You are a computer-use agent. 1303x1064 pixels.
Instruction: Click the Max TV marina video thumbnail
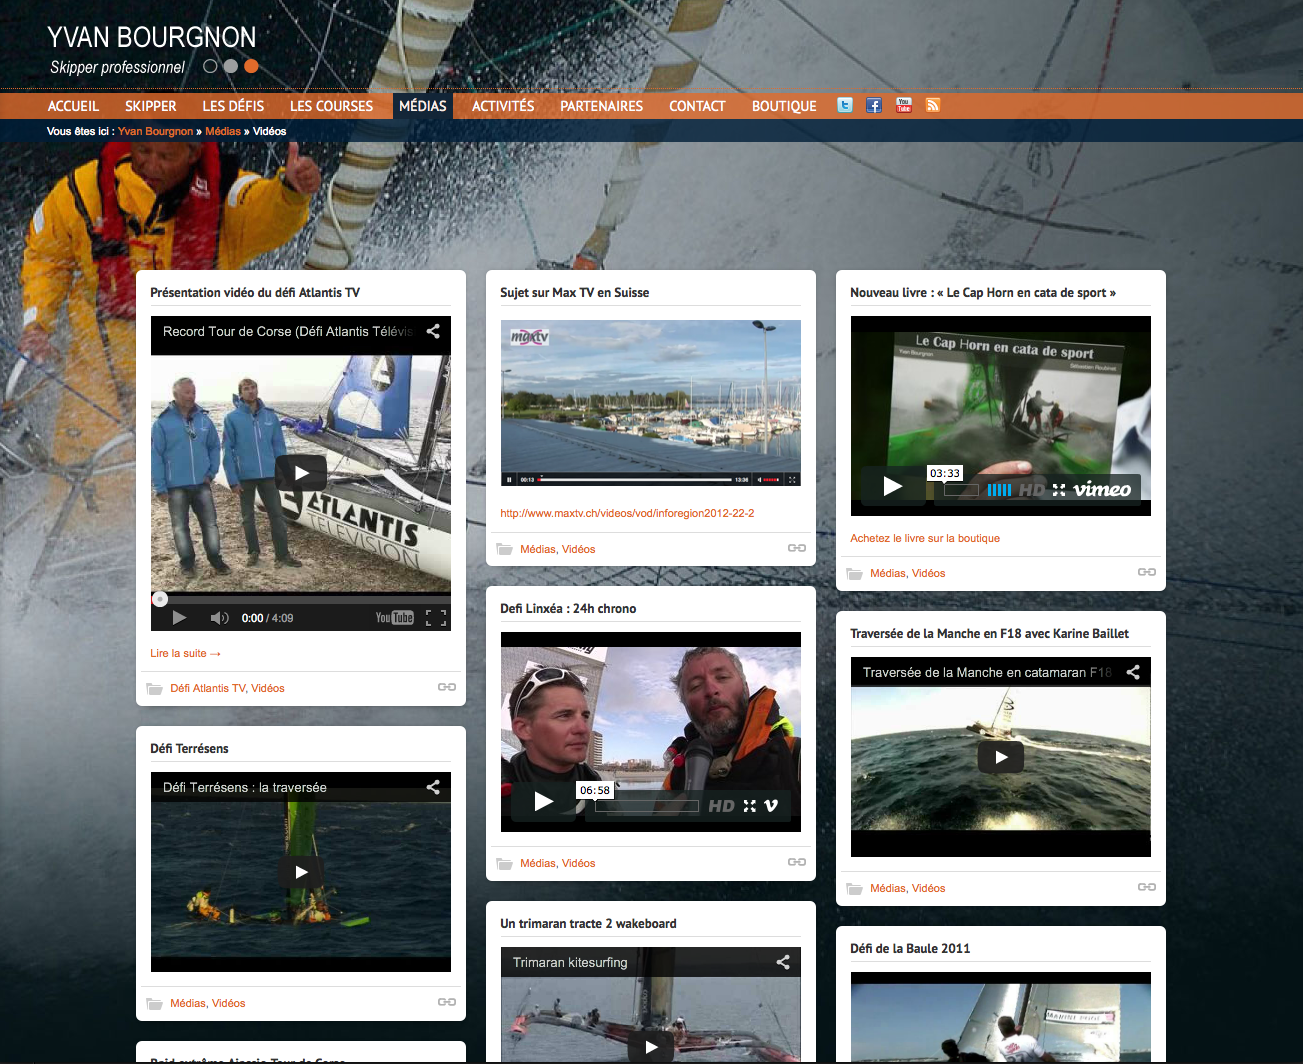click(651, 402)
